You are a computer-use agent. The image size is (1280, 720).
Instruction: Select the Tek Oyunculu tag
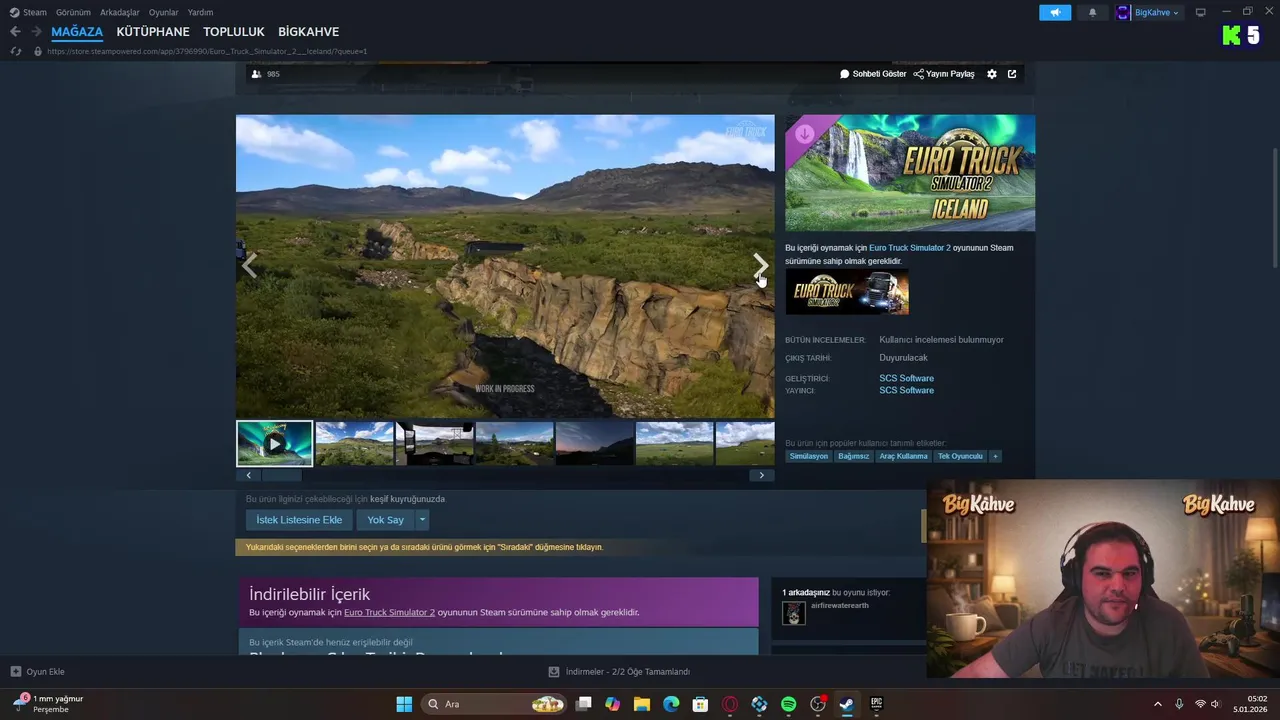(x=960, y=456)
